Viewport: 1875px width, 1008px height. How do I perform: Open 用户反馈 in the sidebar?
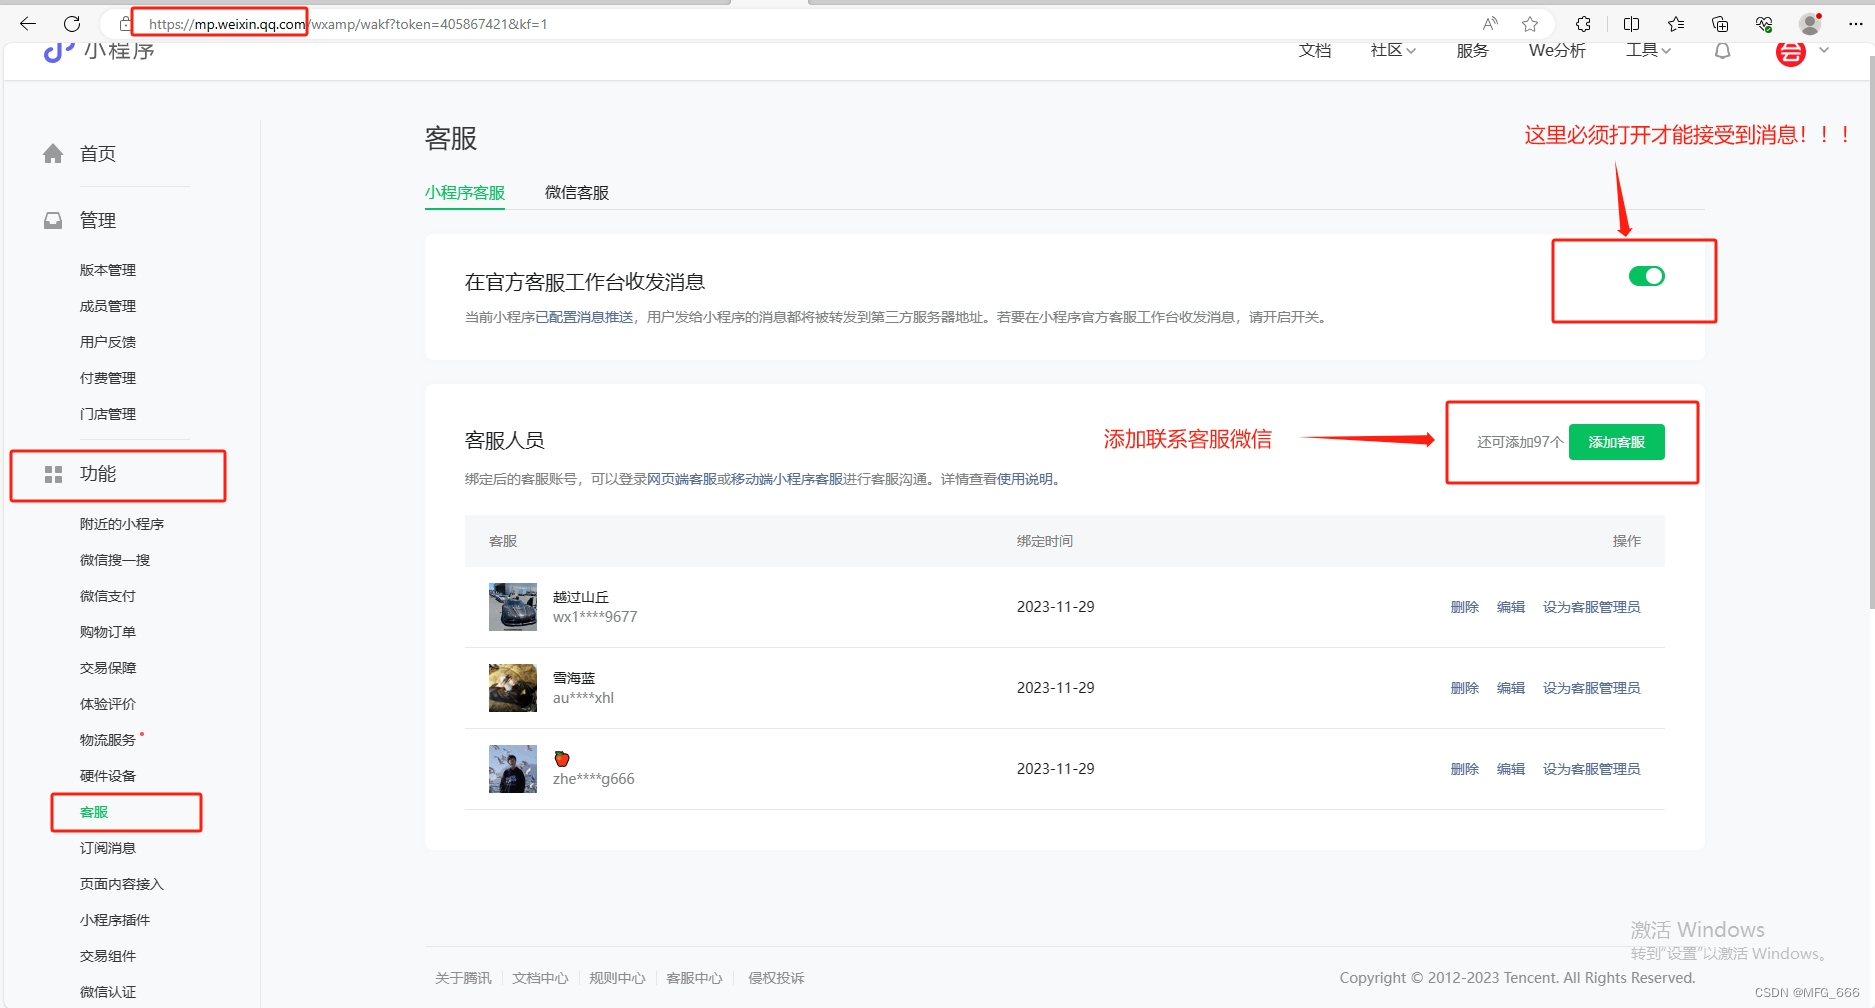point(108,342)
